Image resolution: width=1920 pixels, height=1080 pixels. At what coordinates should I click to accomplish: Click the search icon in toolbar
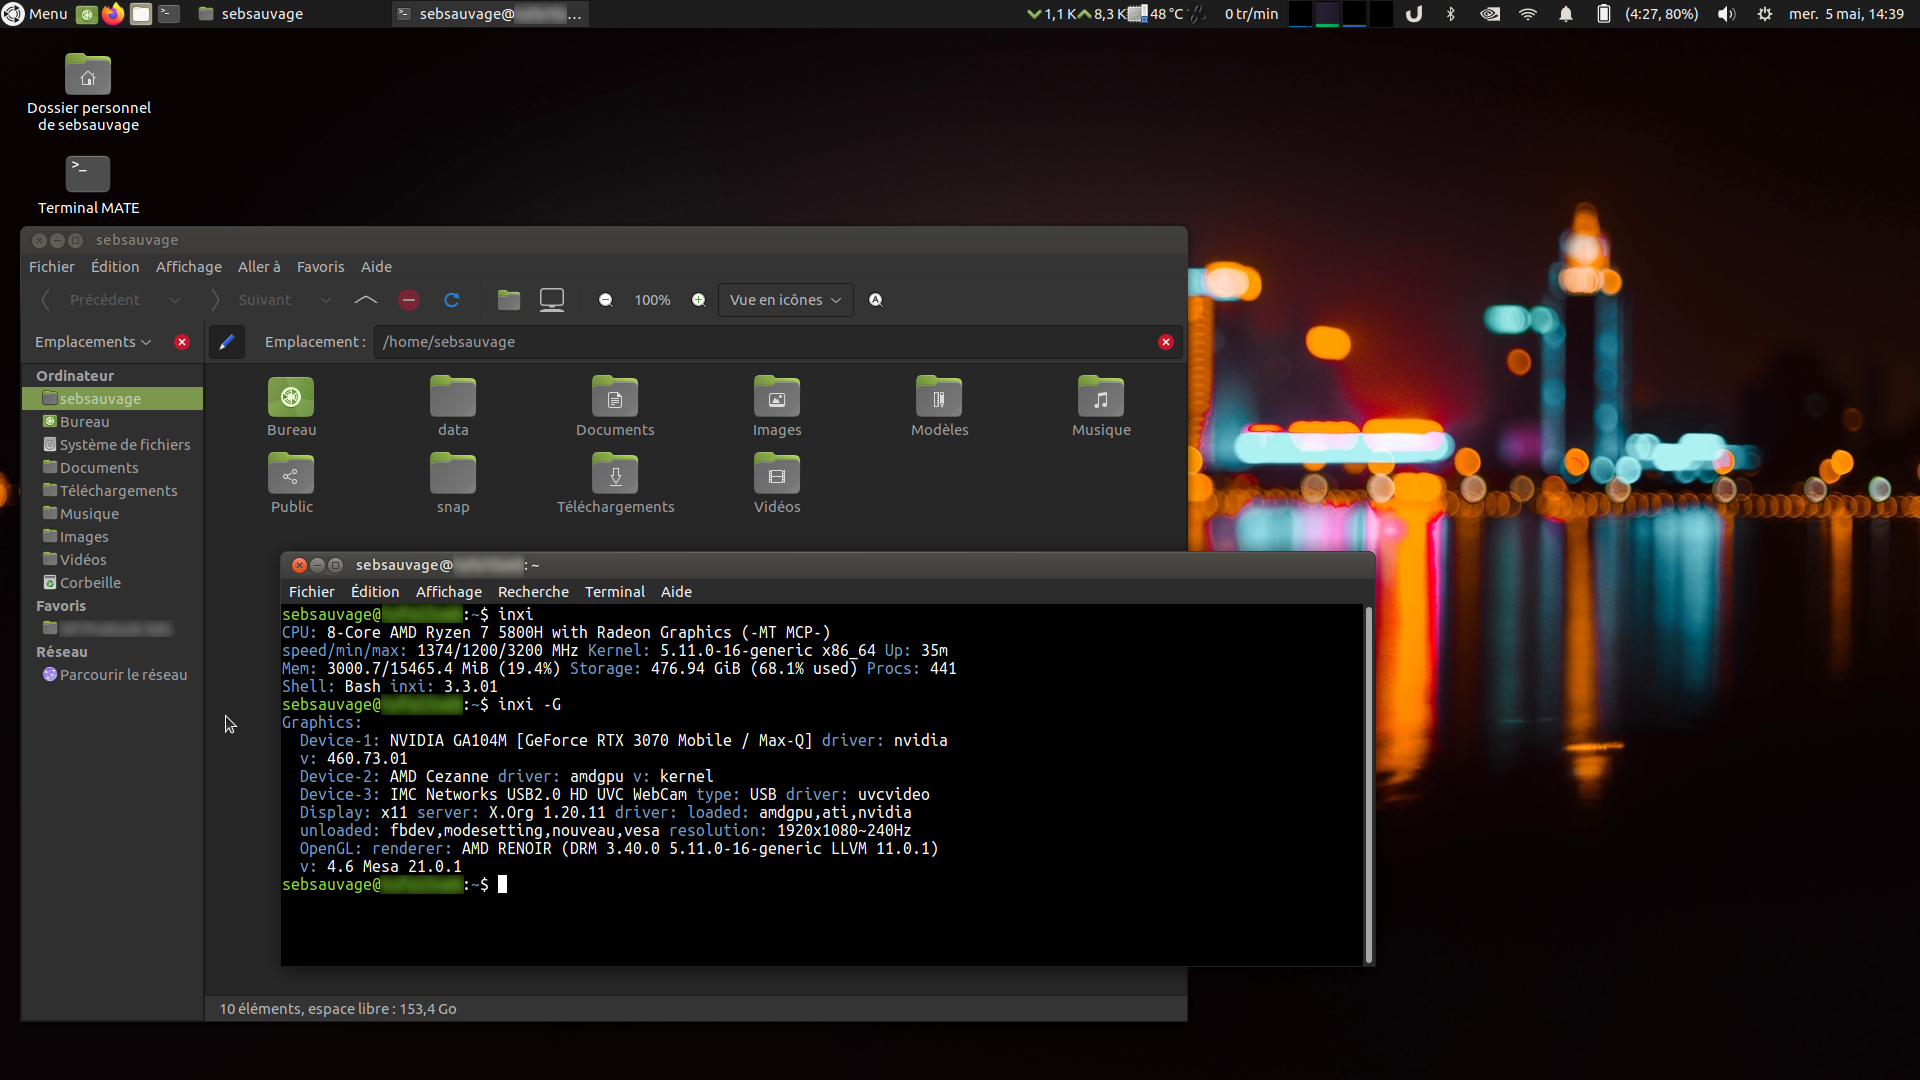tap(876, 300)
